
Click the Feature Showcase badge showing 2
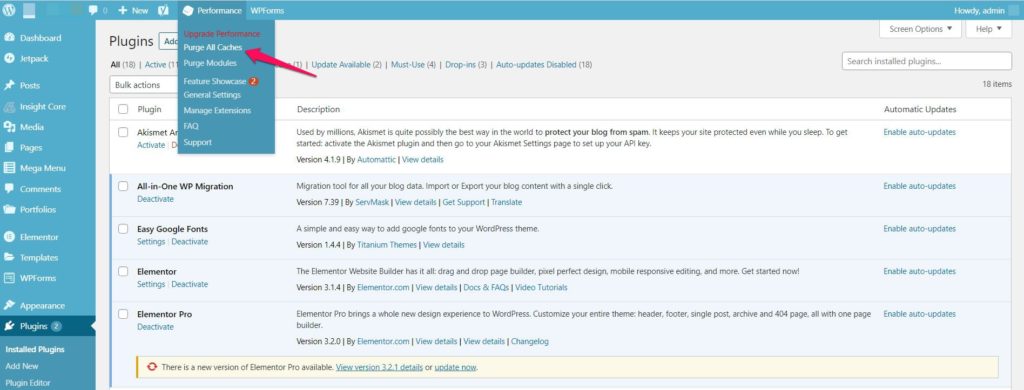click(x=253, y=82)
